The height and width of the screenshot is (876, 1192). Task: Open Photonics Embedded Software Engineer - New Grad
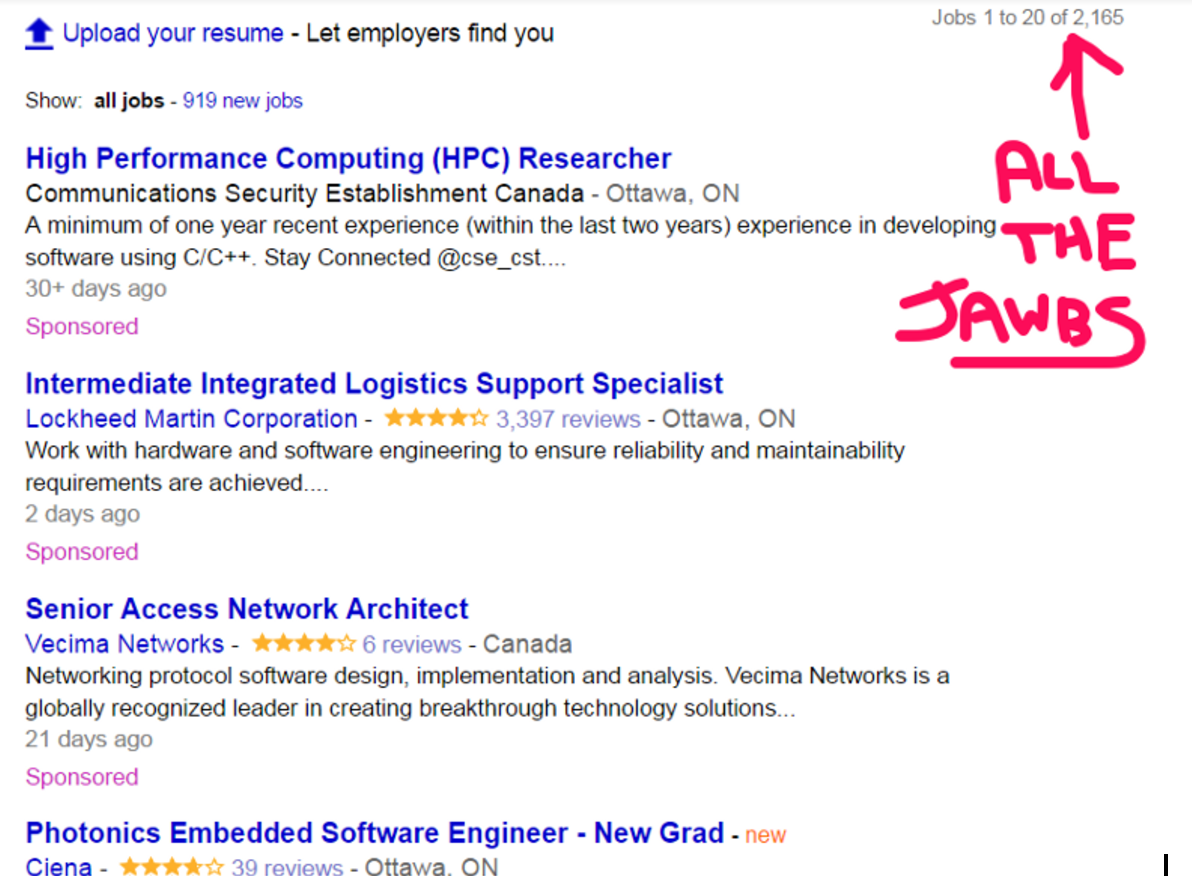[374, 833]
